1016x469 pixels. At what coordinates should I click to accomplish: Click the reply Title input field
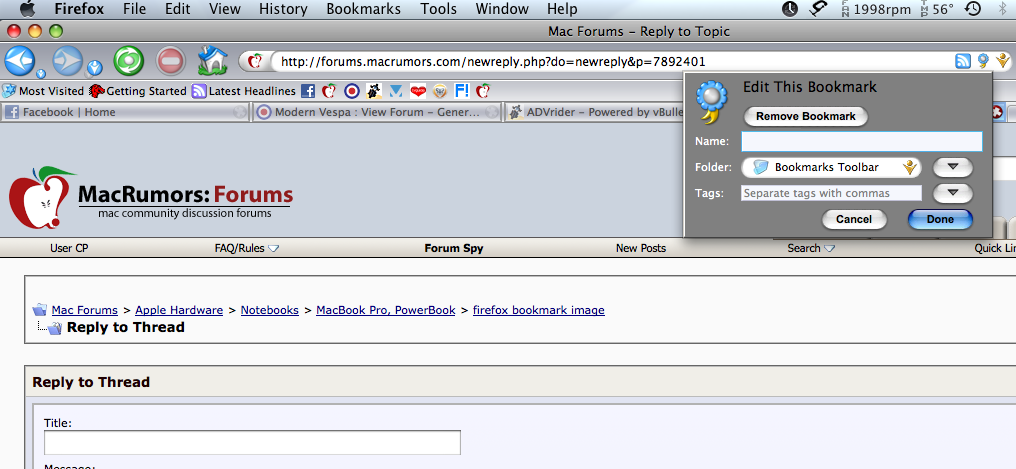tap(252, 442)
